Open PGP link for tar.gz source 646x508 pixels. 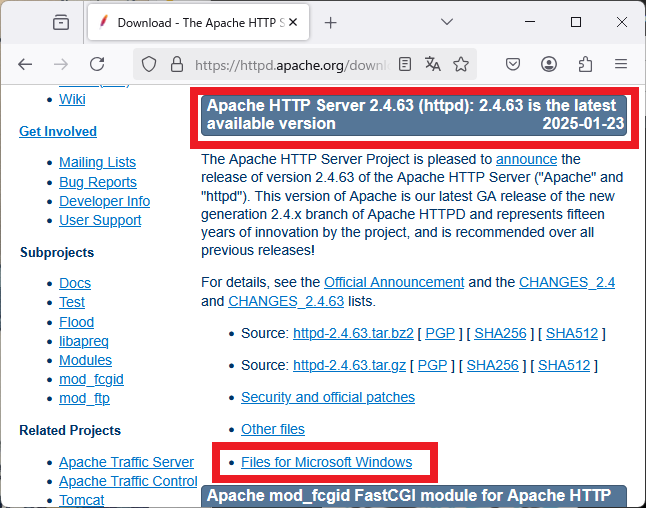click(432, 365)
